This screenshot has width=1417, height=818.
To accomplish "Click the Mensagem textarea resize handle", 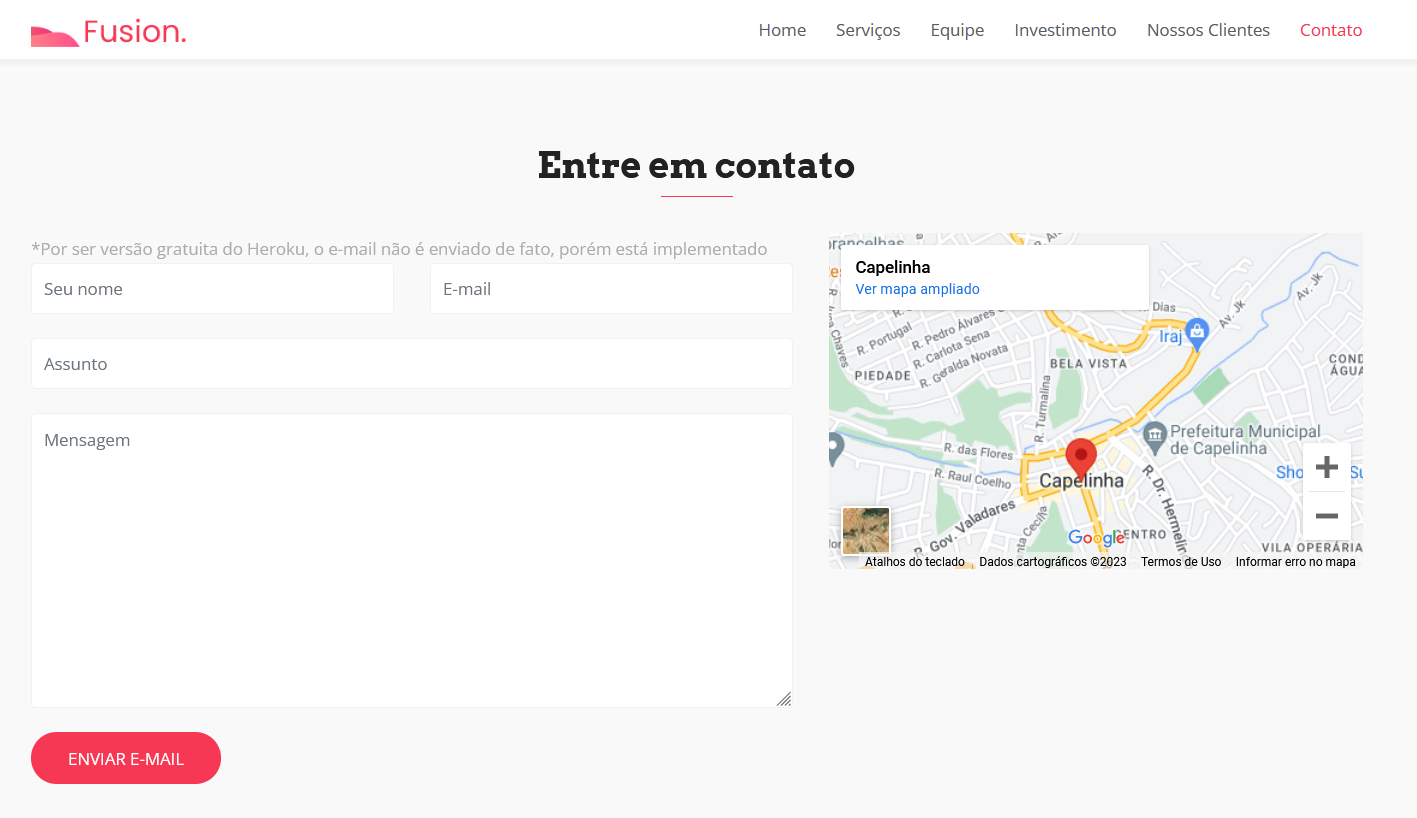I will pos(784,699).
